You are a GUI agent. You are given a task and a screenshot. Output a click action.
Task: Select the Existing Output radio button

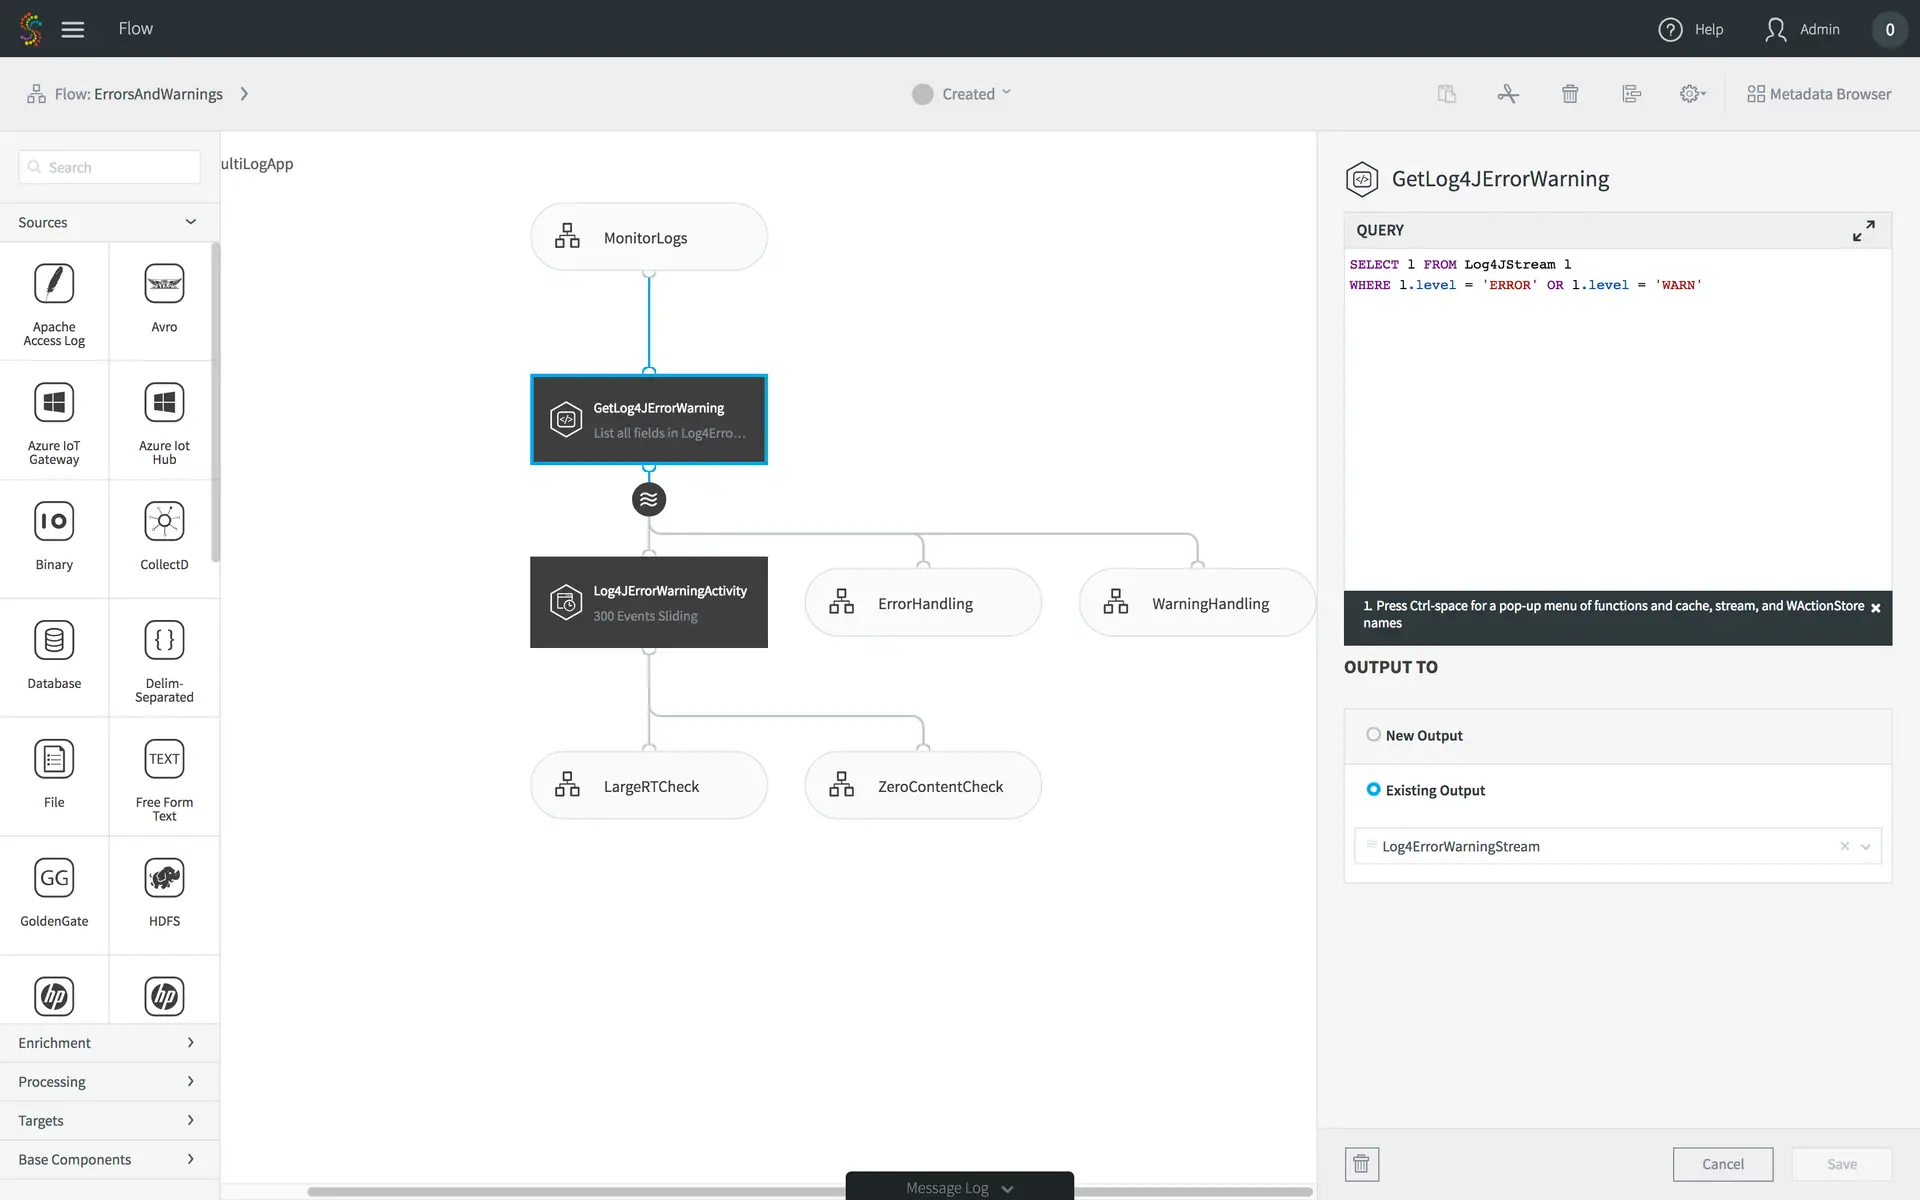pos(1373,790)
